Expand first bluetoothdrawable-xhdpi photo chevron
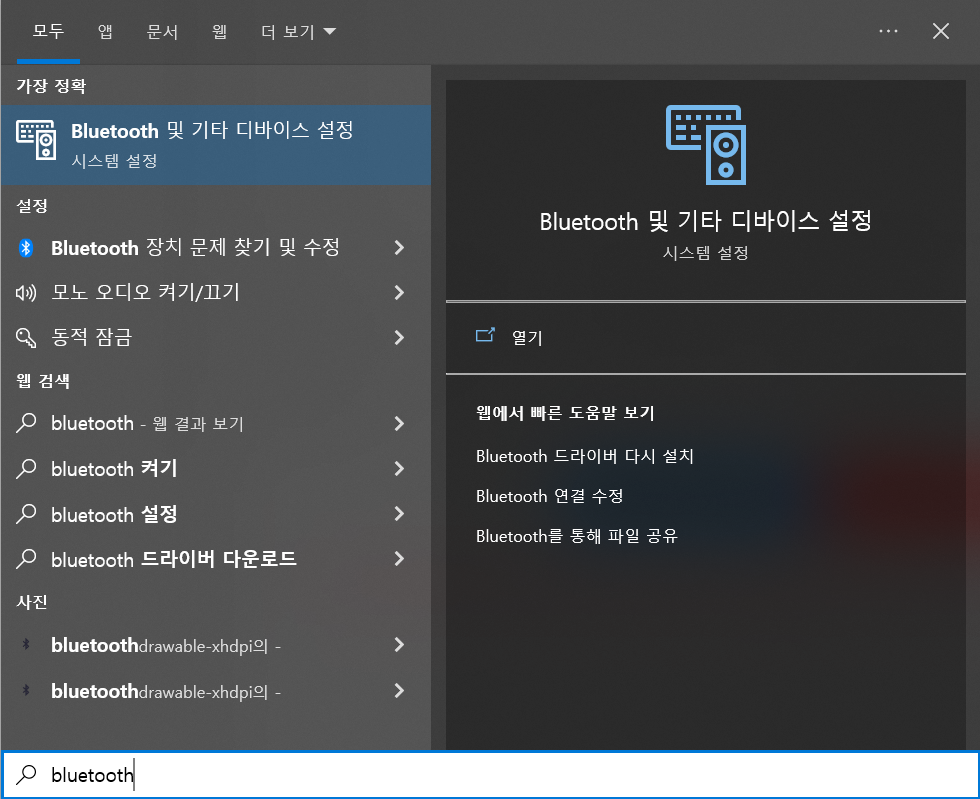Image resolution: width=980 pixels, height=799 pixels. (399, 645)
